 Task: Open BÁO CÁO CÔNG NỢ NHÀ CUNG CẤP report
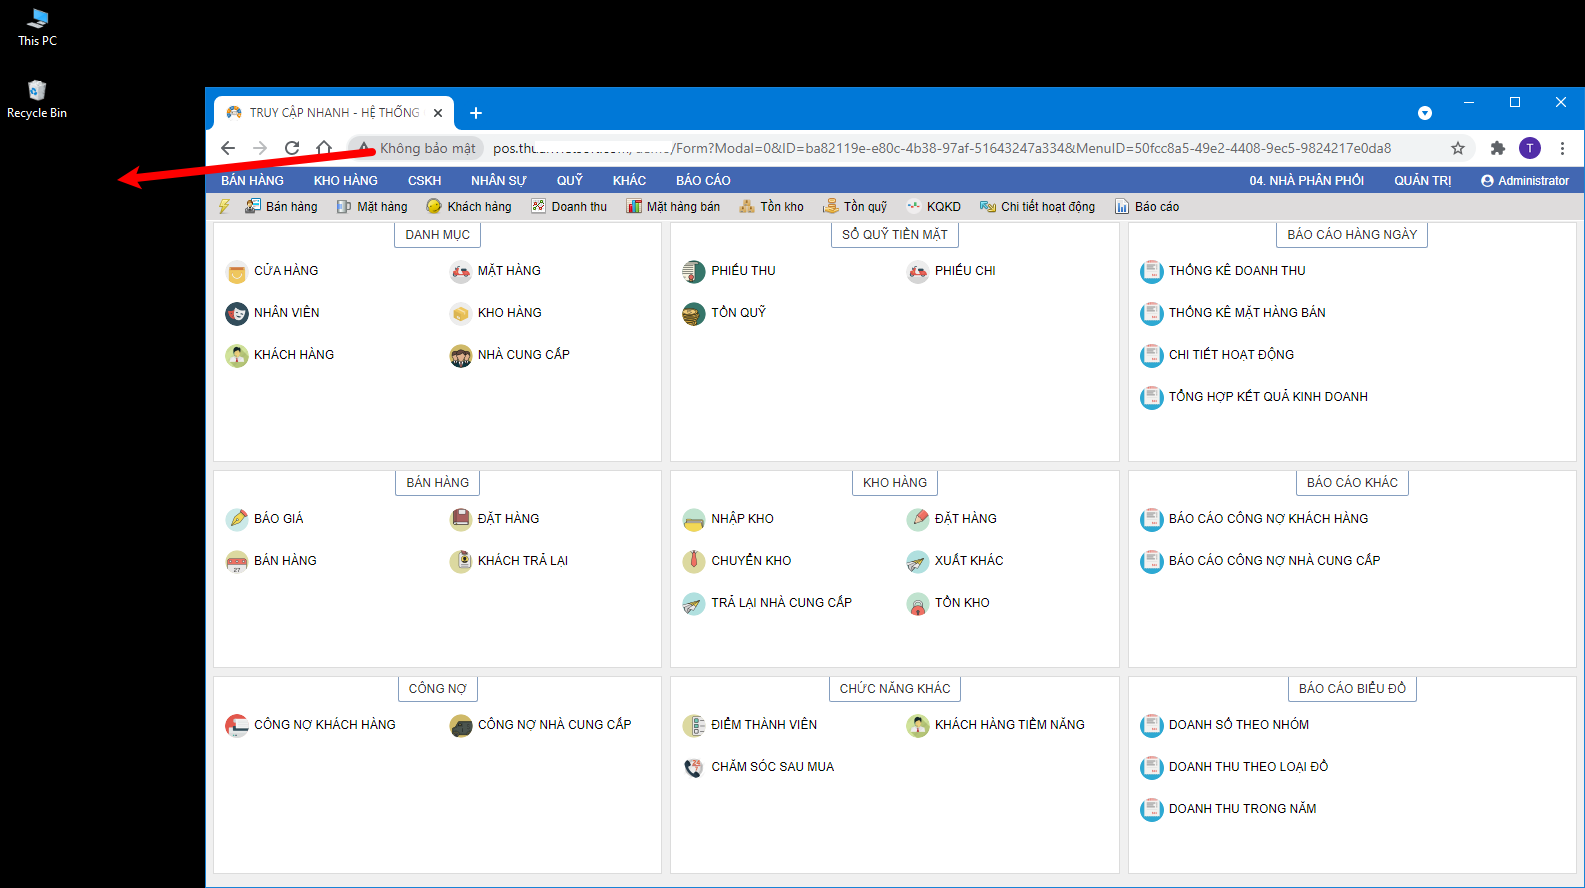click(1274, 561)
